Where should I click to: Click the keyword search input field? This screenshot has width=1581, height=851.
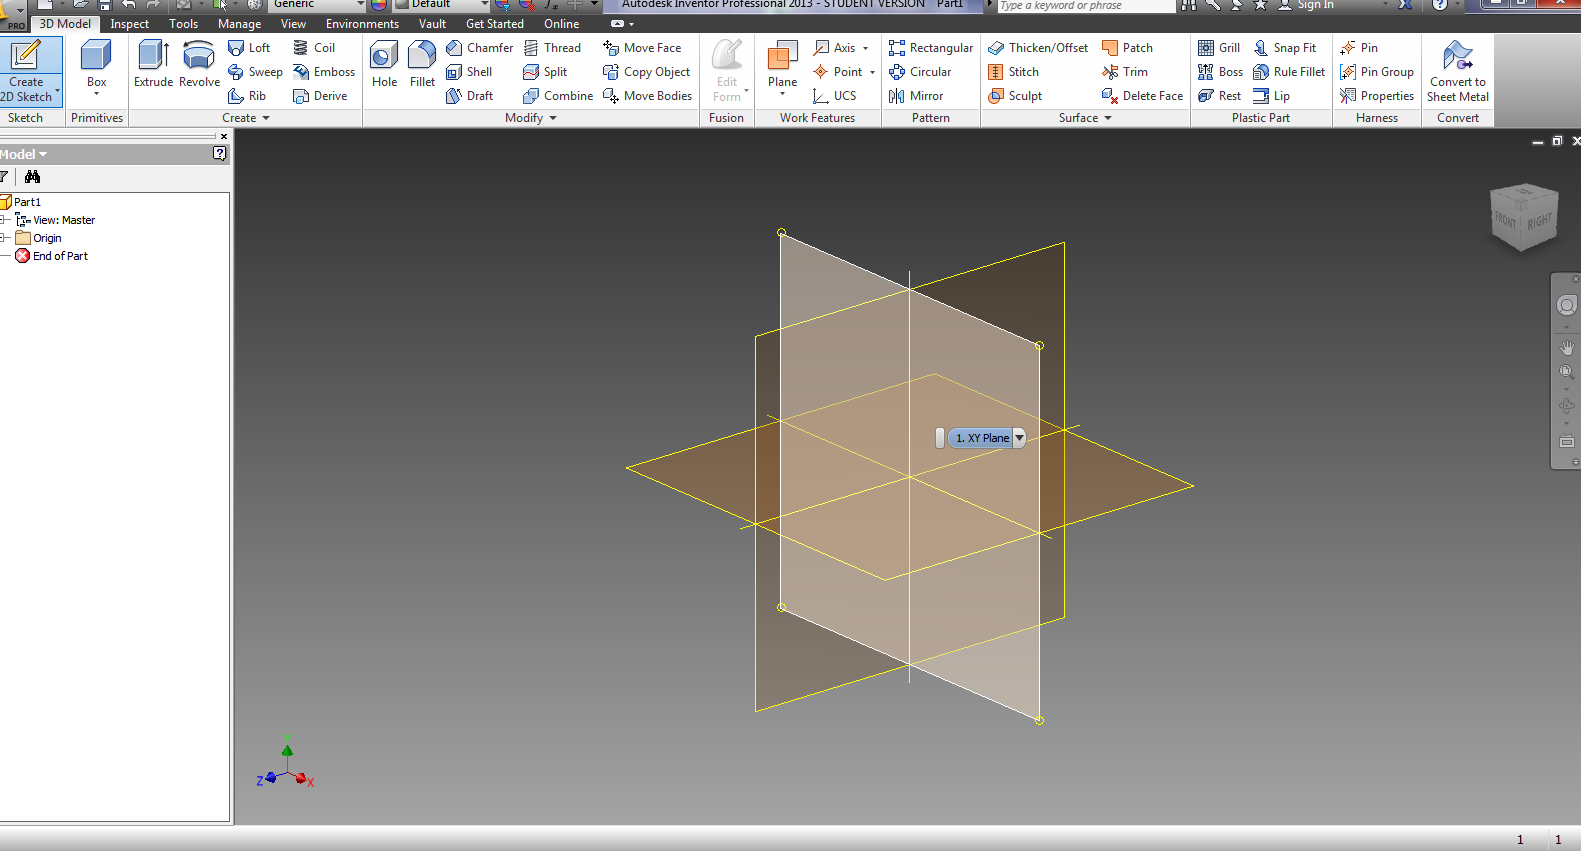coord(1086,6)
